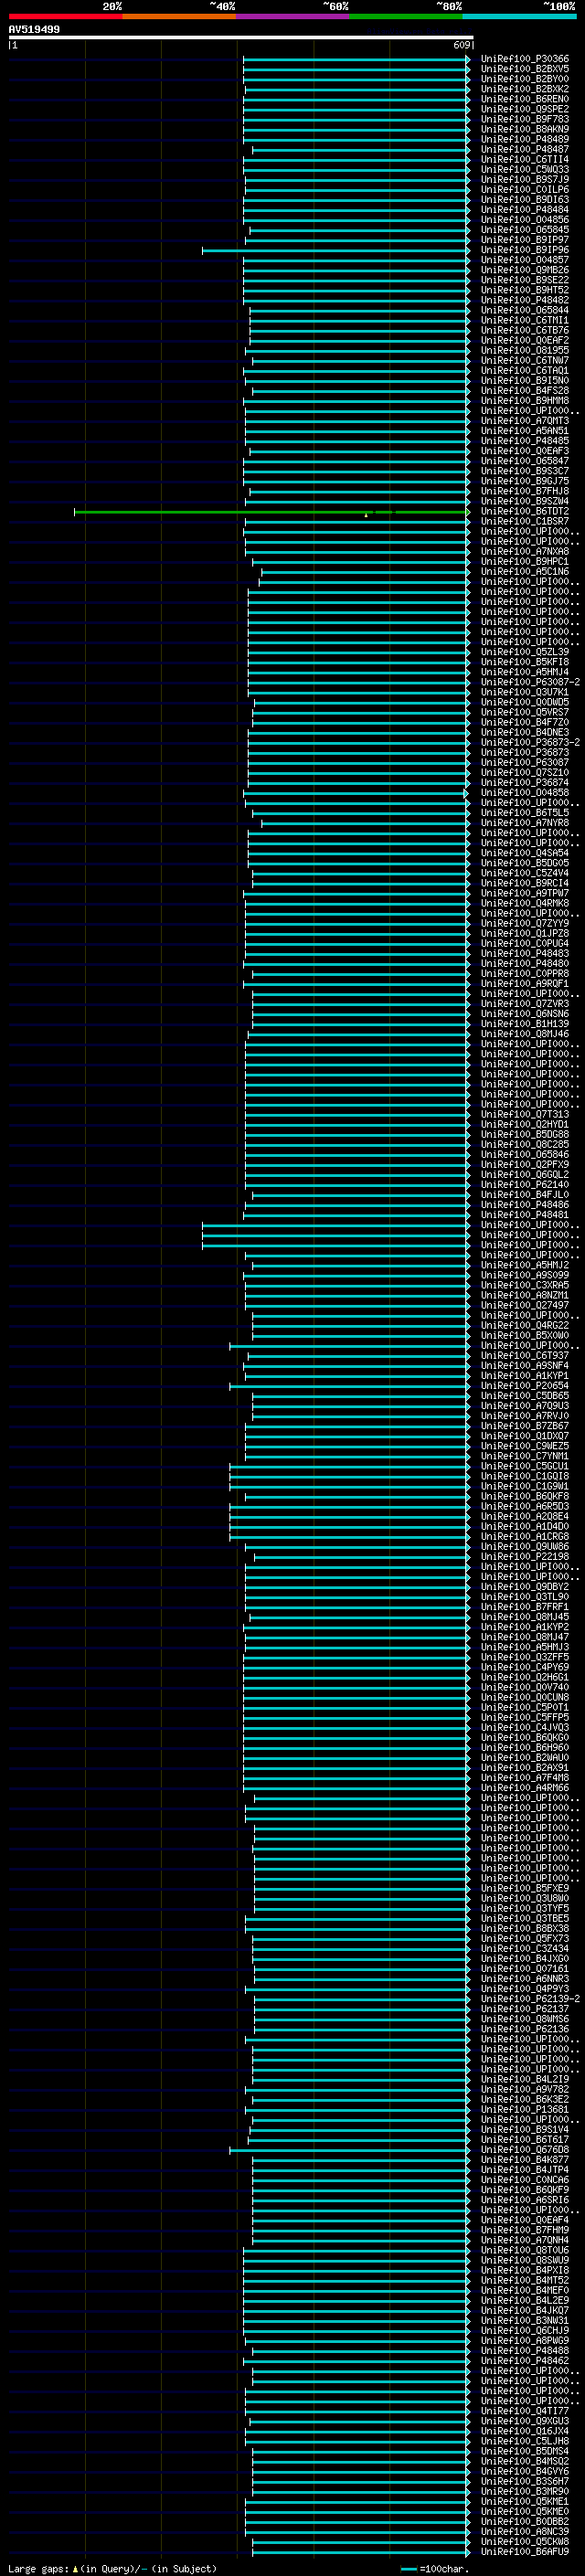
Task: Click the UniRef100_P63087-2 label
Action: pos(530,682)
